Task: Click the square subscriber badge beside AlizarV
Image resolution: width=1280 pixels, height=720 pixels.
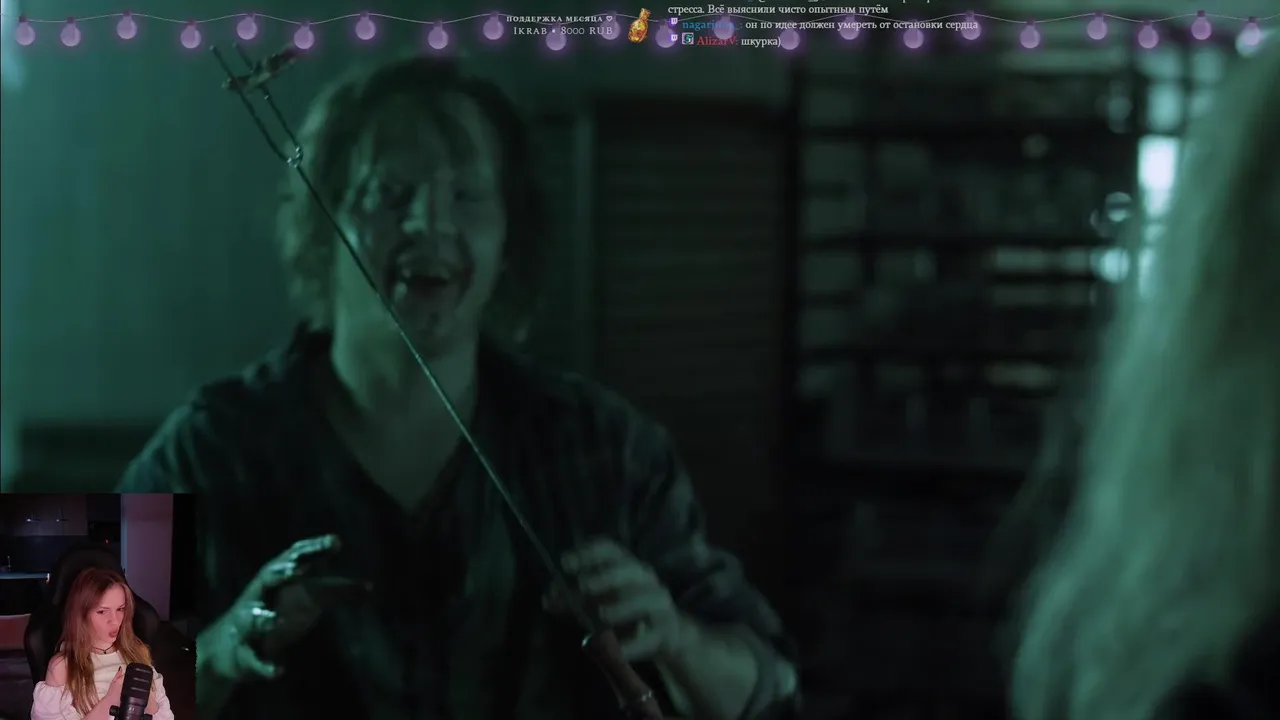Action: point(688,39)
